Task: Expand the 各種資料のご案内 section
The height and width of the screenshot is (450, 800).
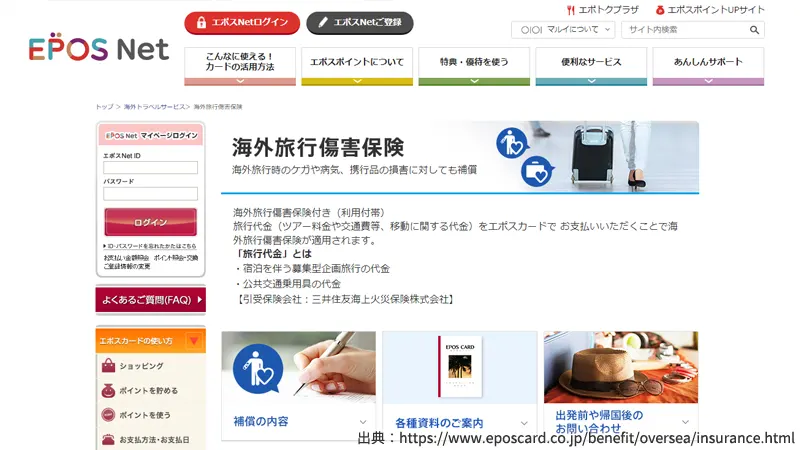Action: 460,423
